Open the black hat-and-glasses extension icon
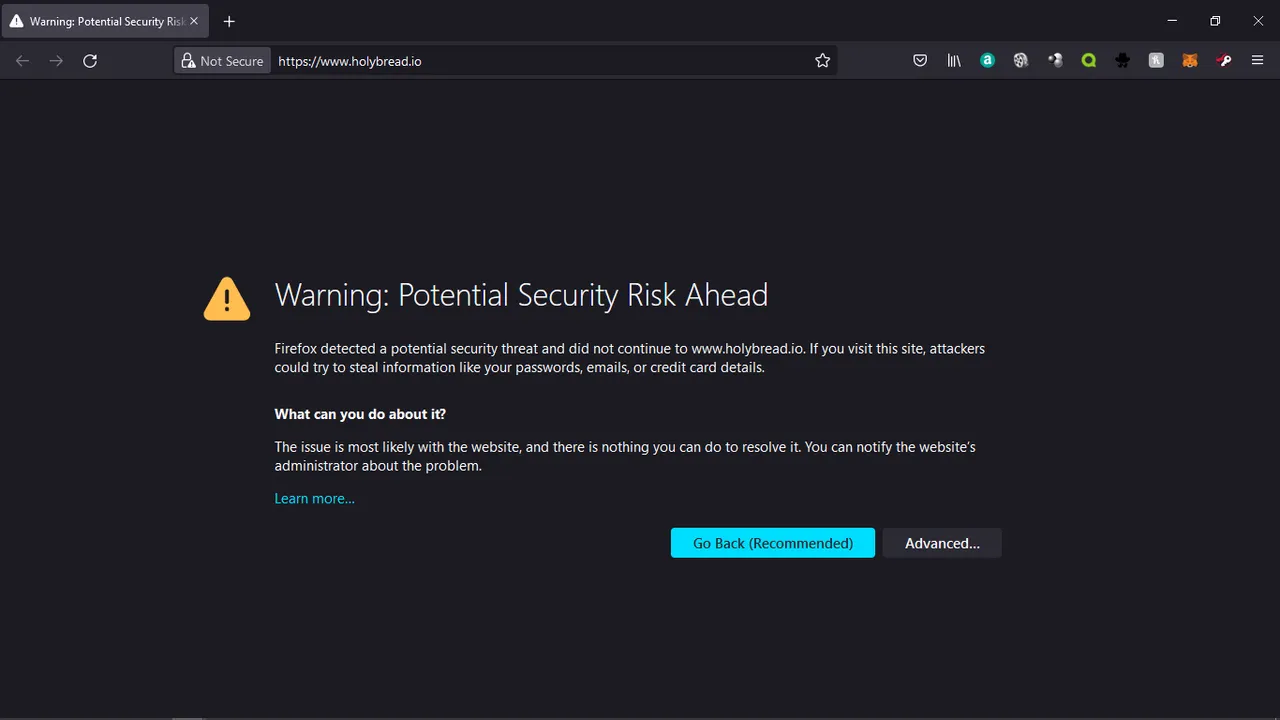This screenshot has width=1280, height=720. [x=1123, y=61]
